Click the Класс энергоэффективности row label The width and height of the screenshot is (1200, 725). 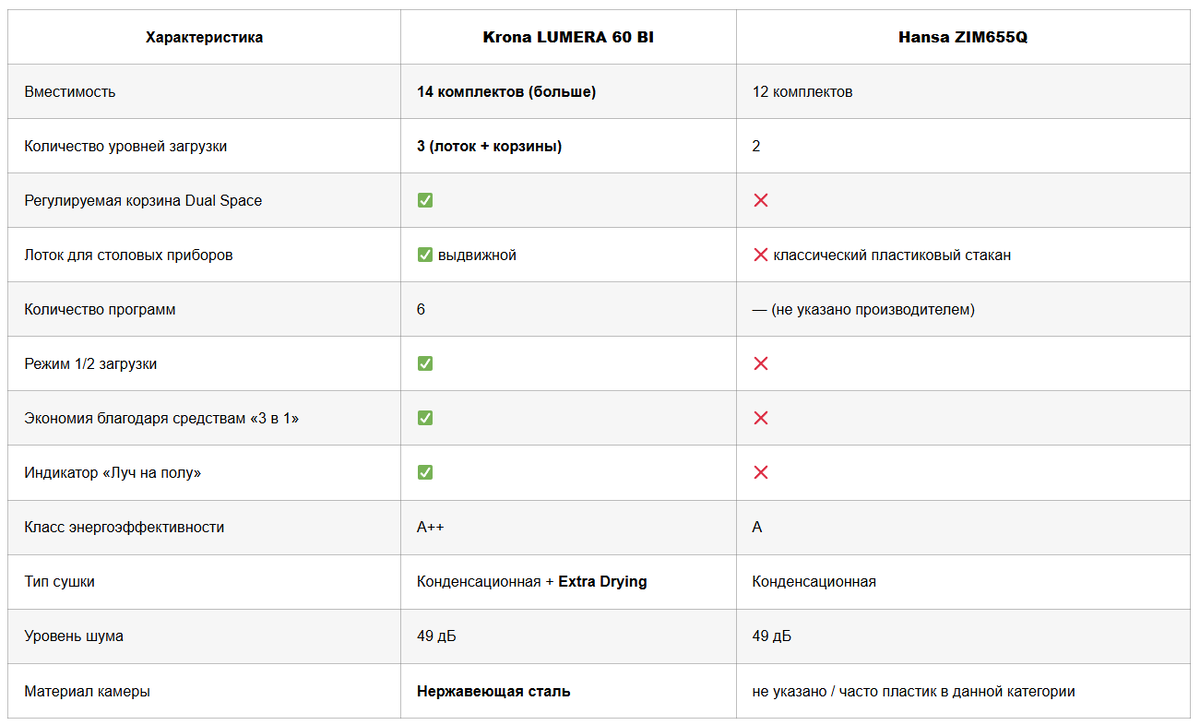[x=124, y=527]
